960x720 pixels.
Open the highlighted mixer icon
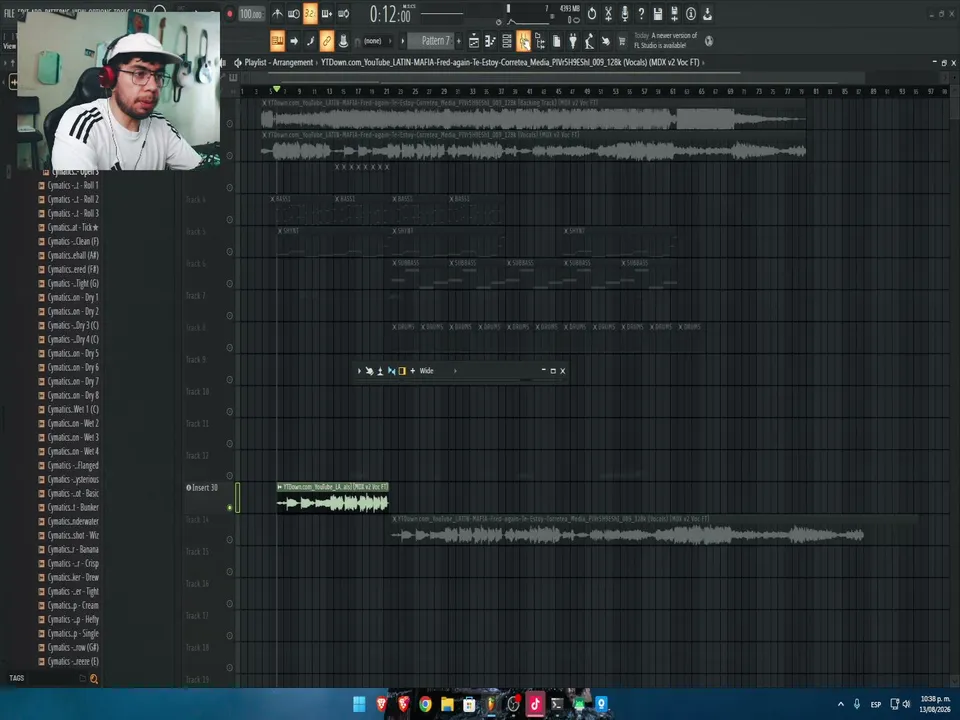523,41
